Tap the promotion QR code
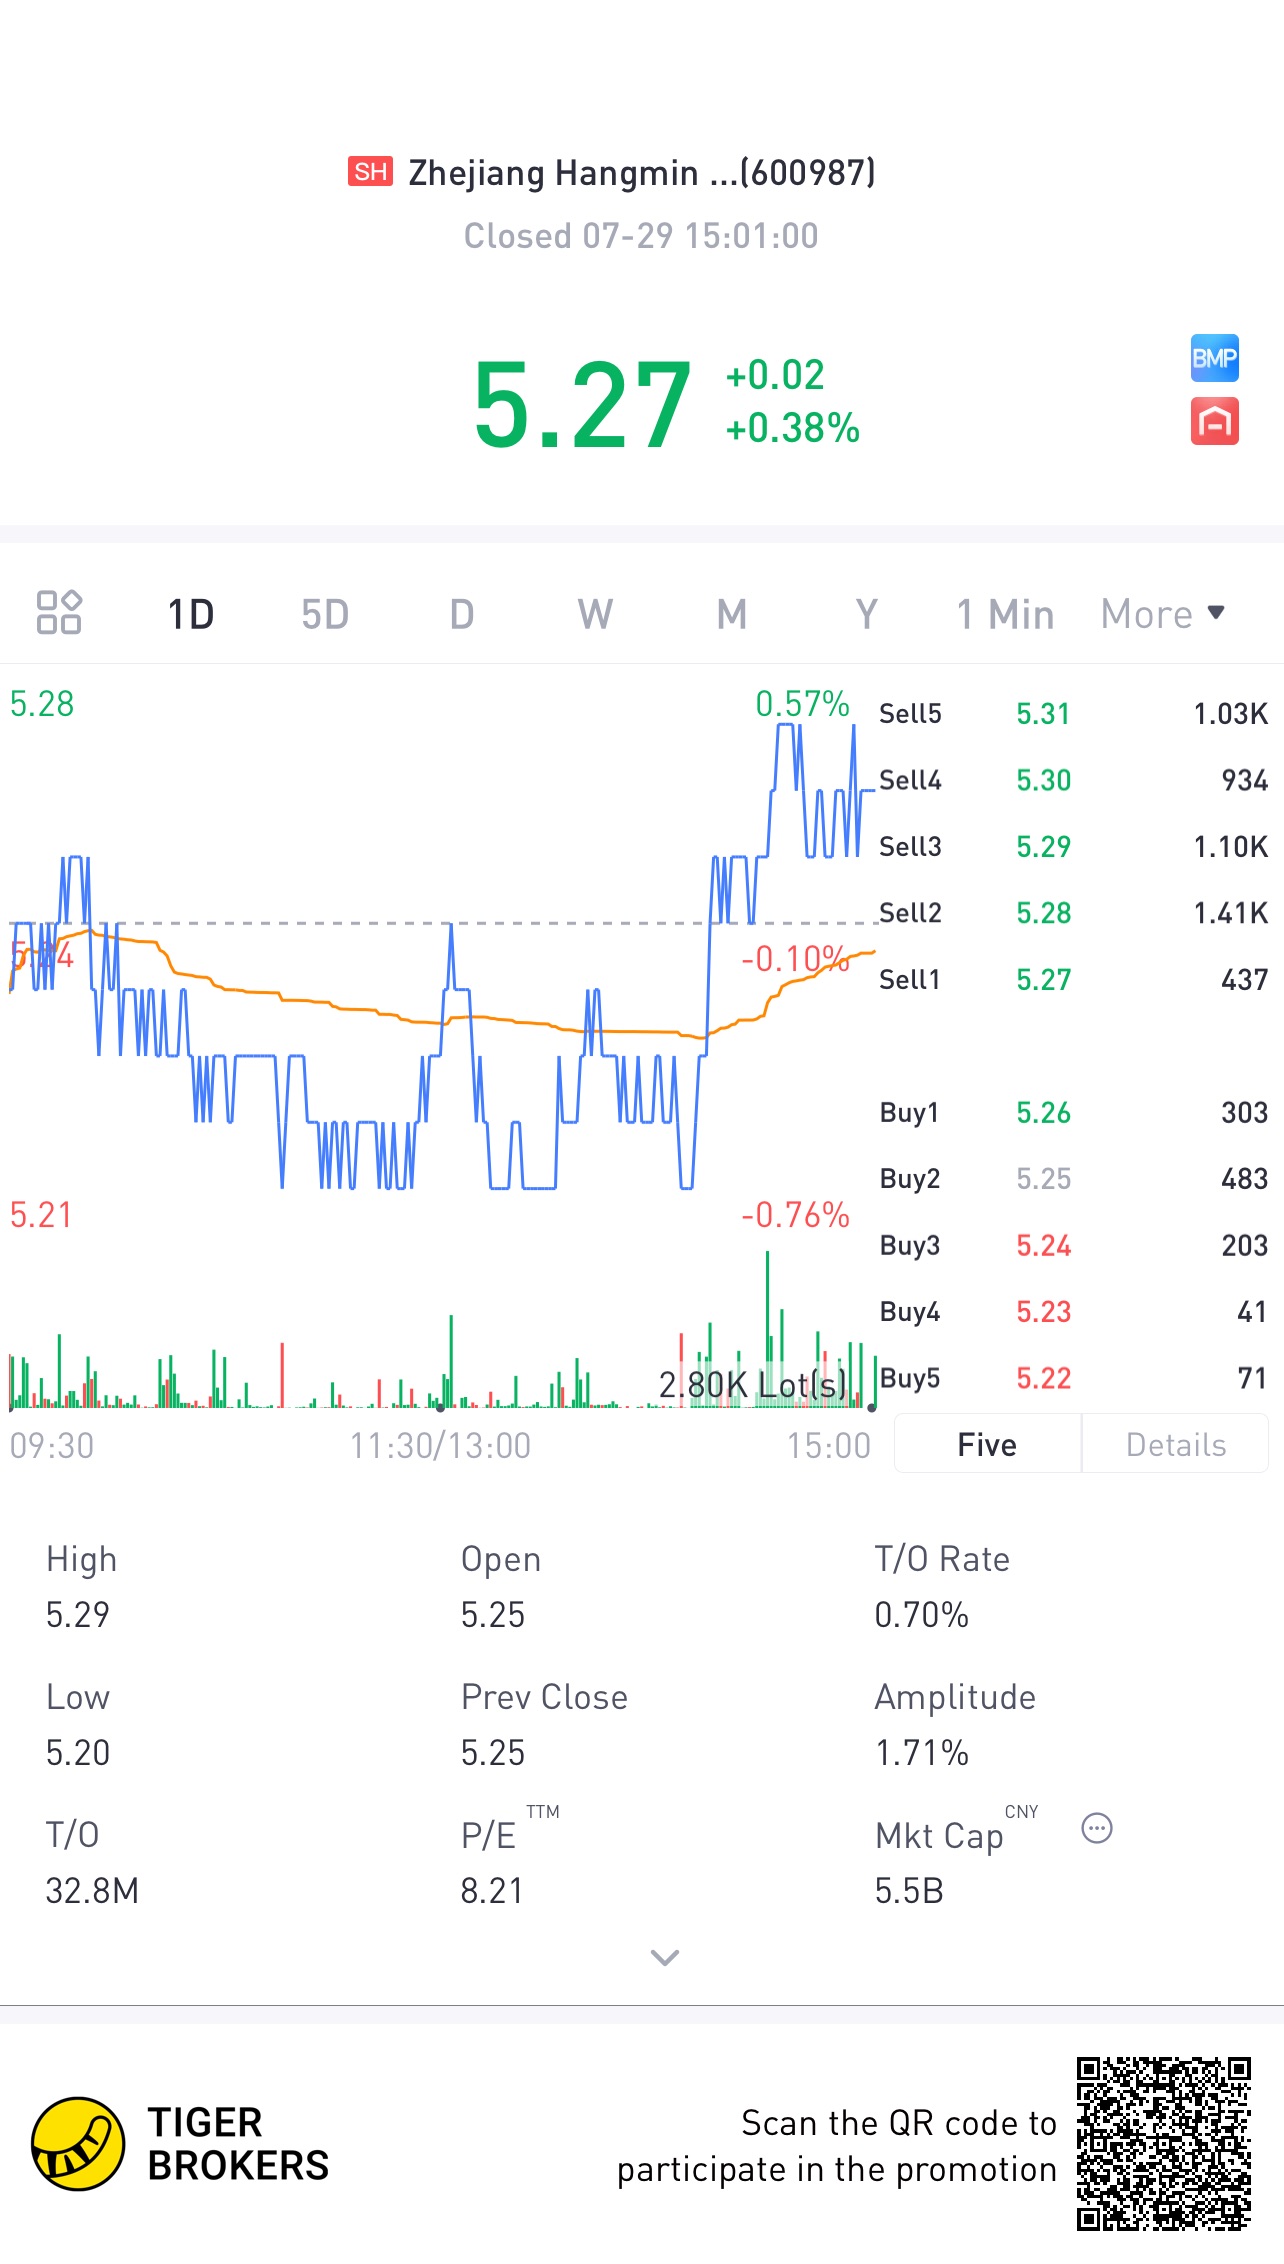Screen dimensions: 1284x2264 (x=1163, y=2143)
